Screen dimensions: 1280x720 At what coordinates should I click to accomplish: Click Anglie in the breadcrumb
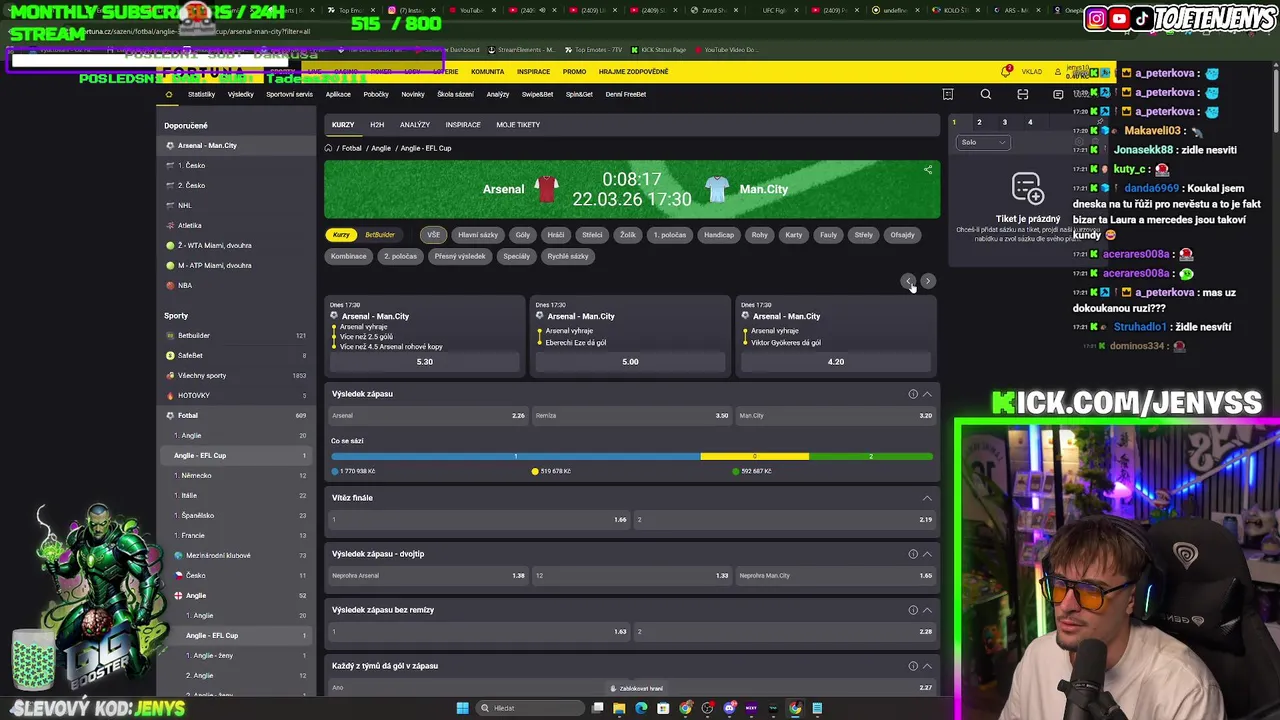381,148
